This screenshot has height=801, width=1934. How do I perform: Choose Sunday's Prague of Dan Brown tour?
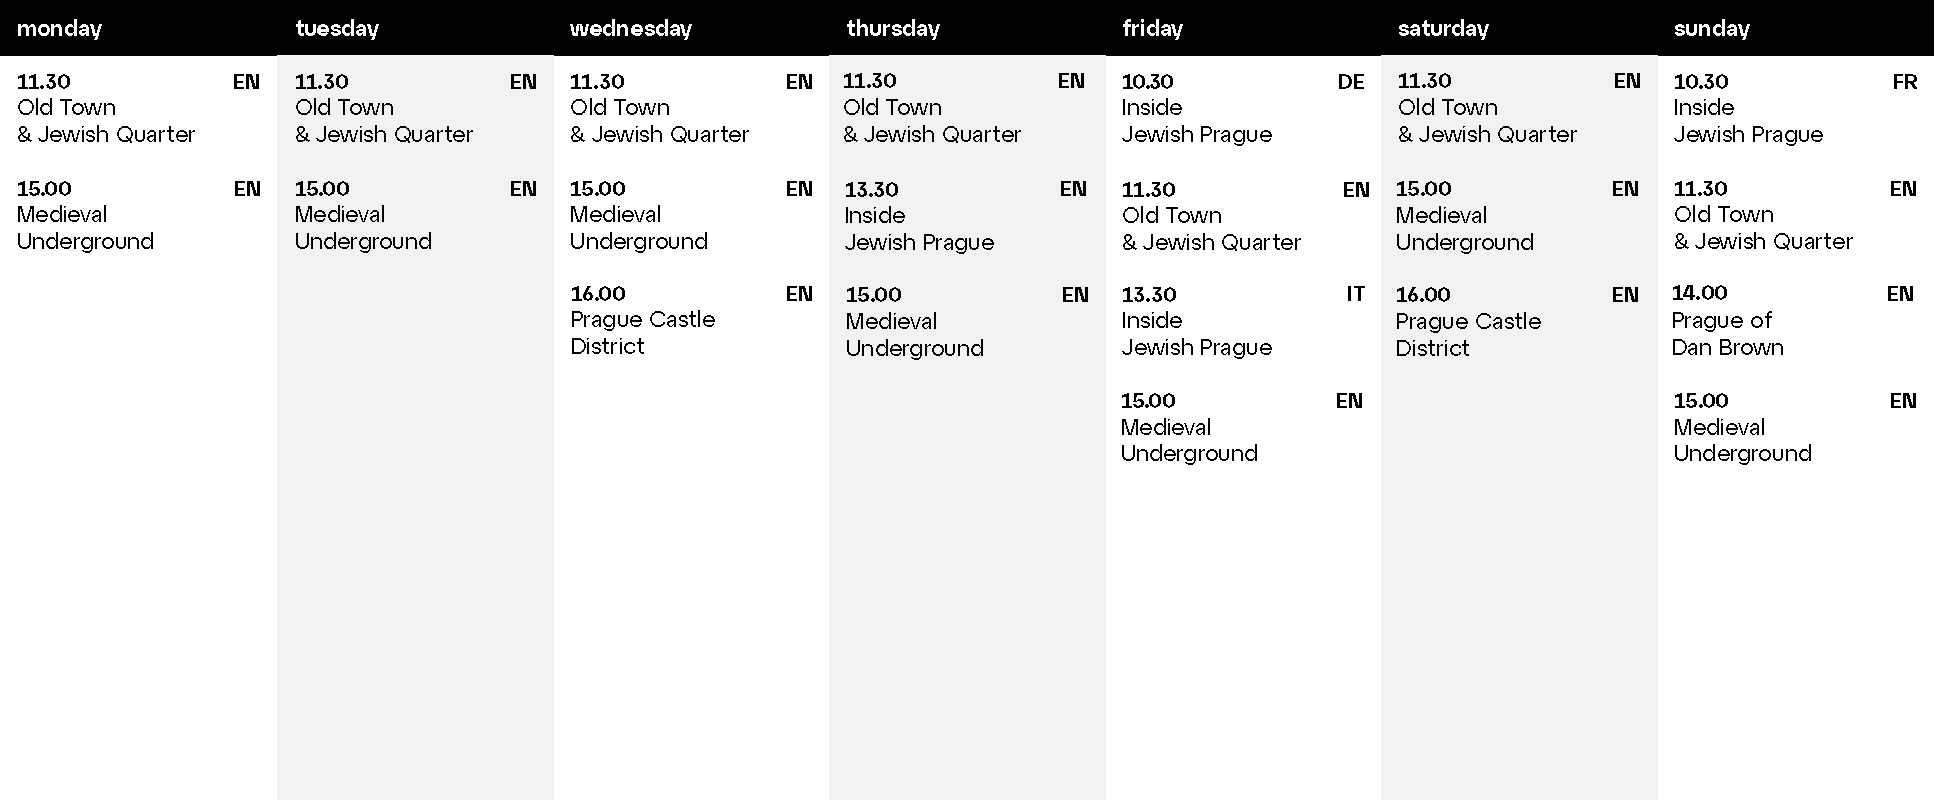point(1727,334)
